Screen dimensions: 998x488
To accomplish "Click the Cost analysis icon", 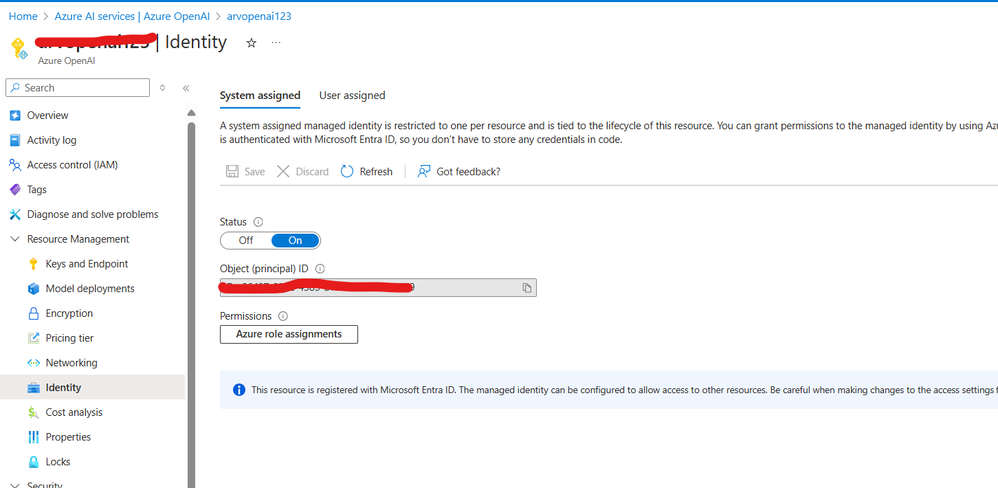I will [34, 412].
